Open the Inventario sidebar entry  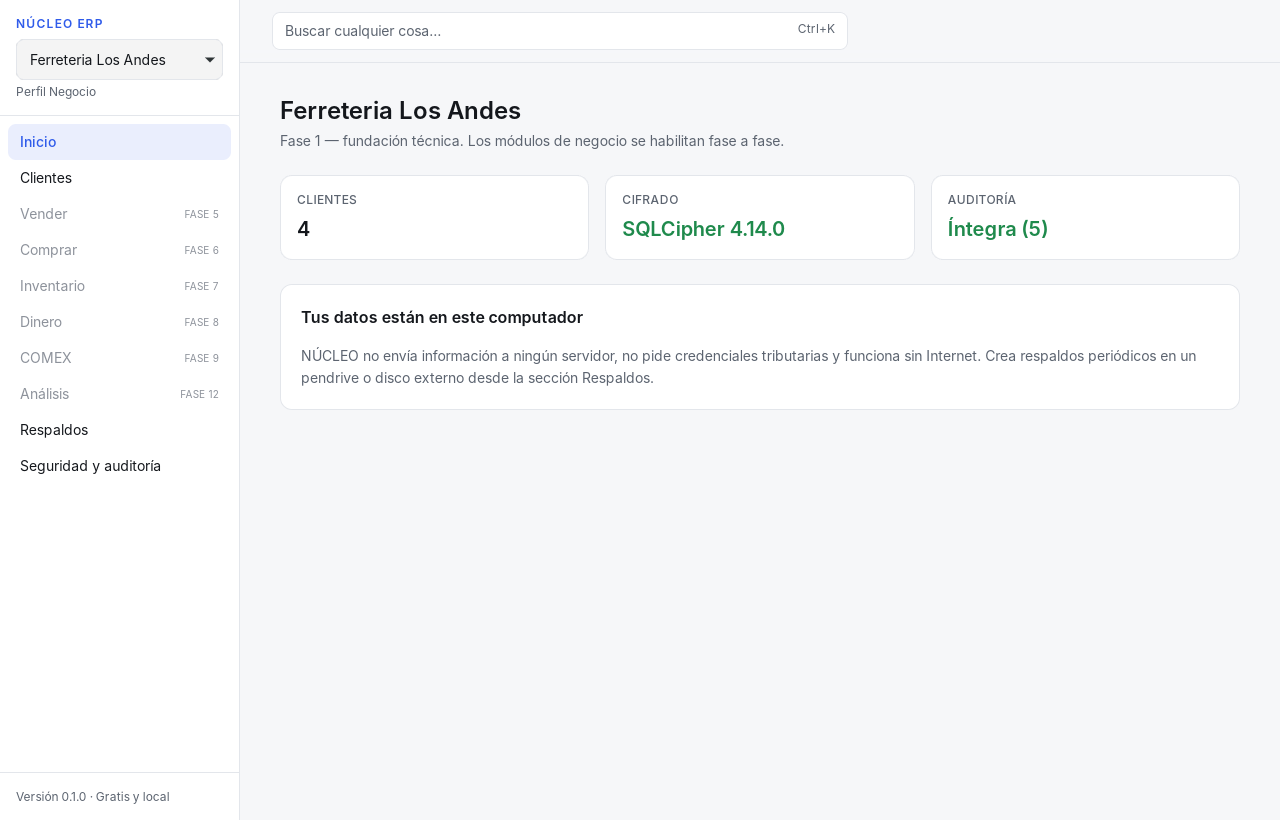(x=119, y=286)
